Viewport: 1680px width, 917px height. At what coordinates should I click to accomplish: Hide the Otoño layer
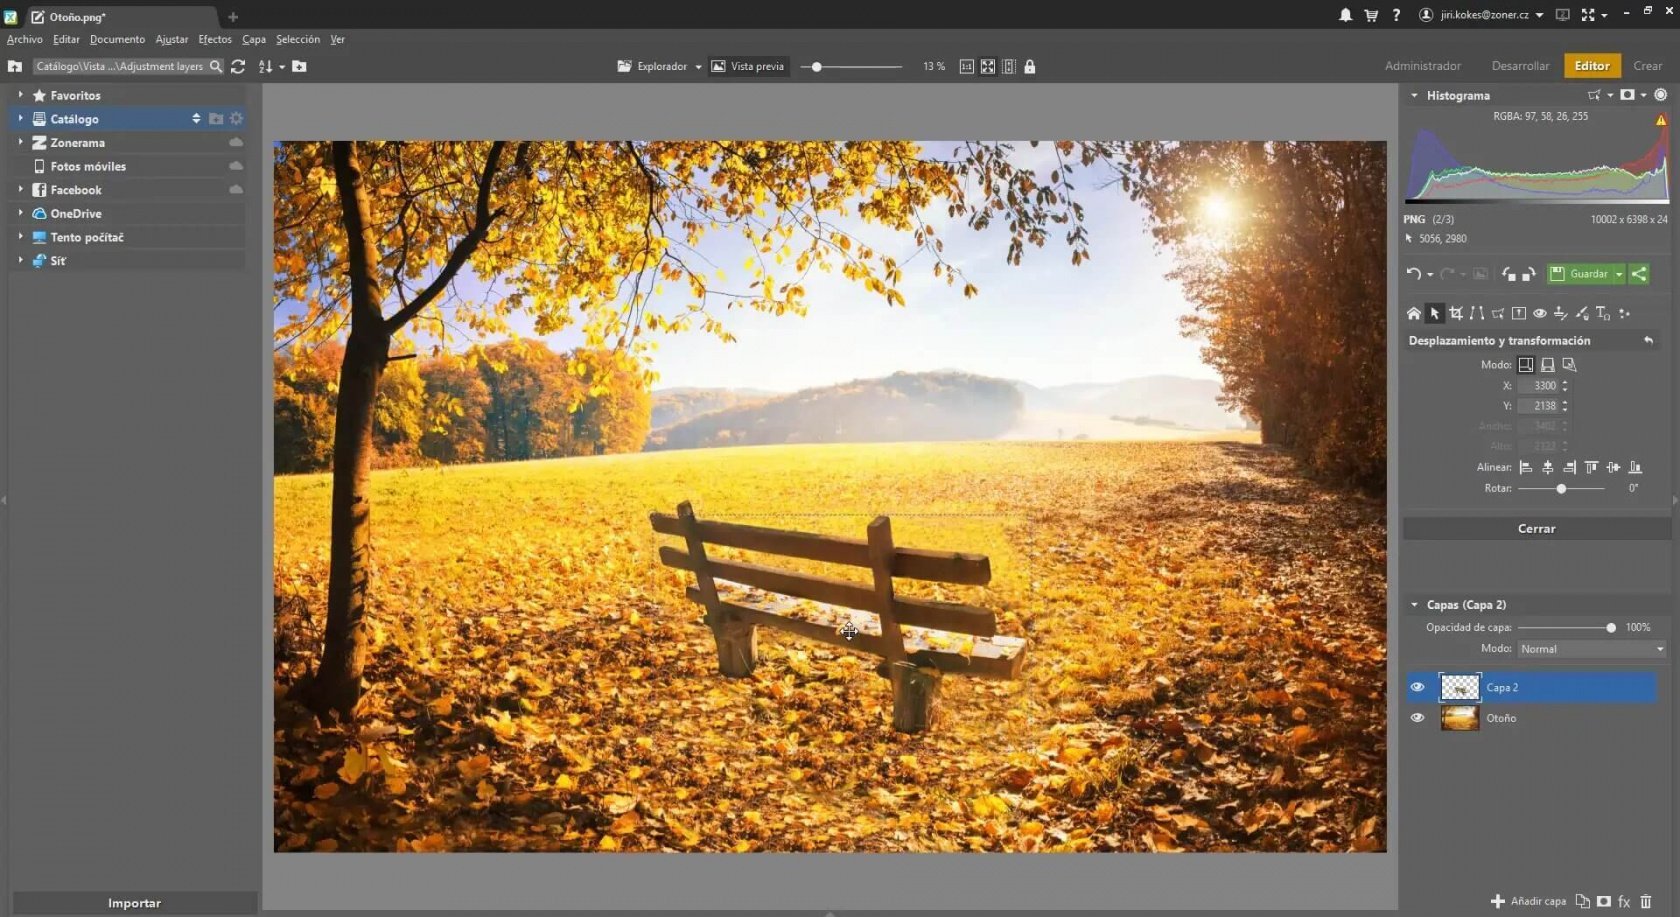[1418, 718]
